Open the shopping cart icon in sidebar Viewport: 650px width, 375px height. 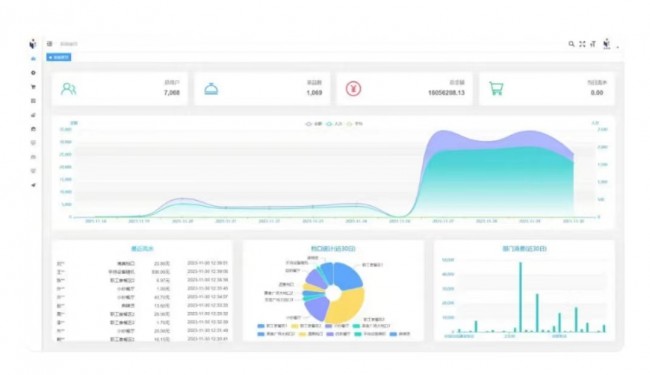33,87
